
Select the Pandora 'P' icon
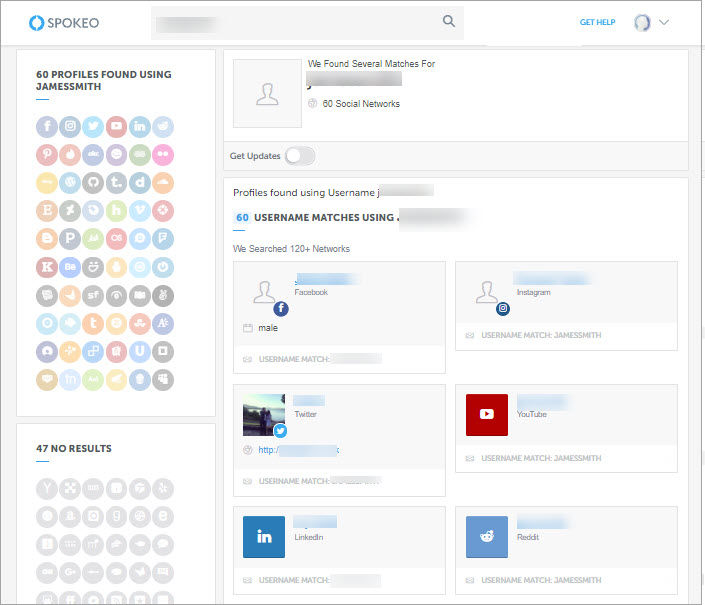[x=70, y=239]
